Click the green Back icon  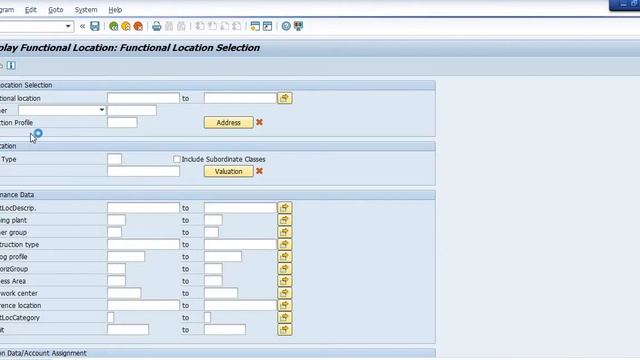[x=113, y=27]
